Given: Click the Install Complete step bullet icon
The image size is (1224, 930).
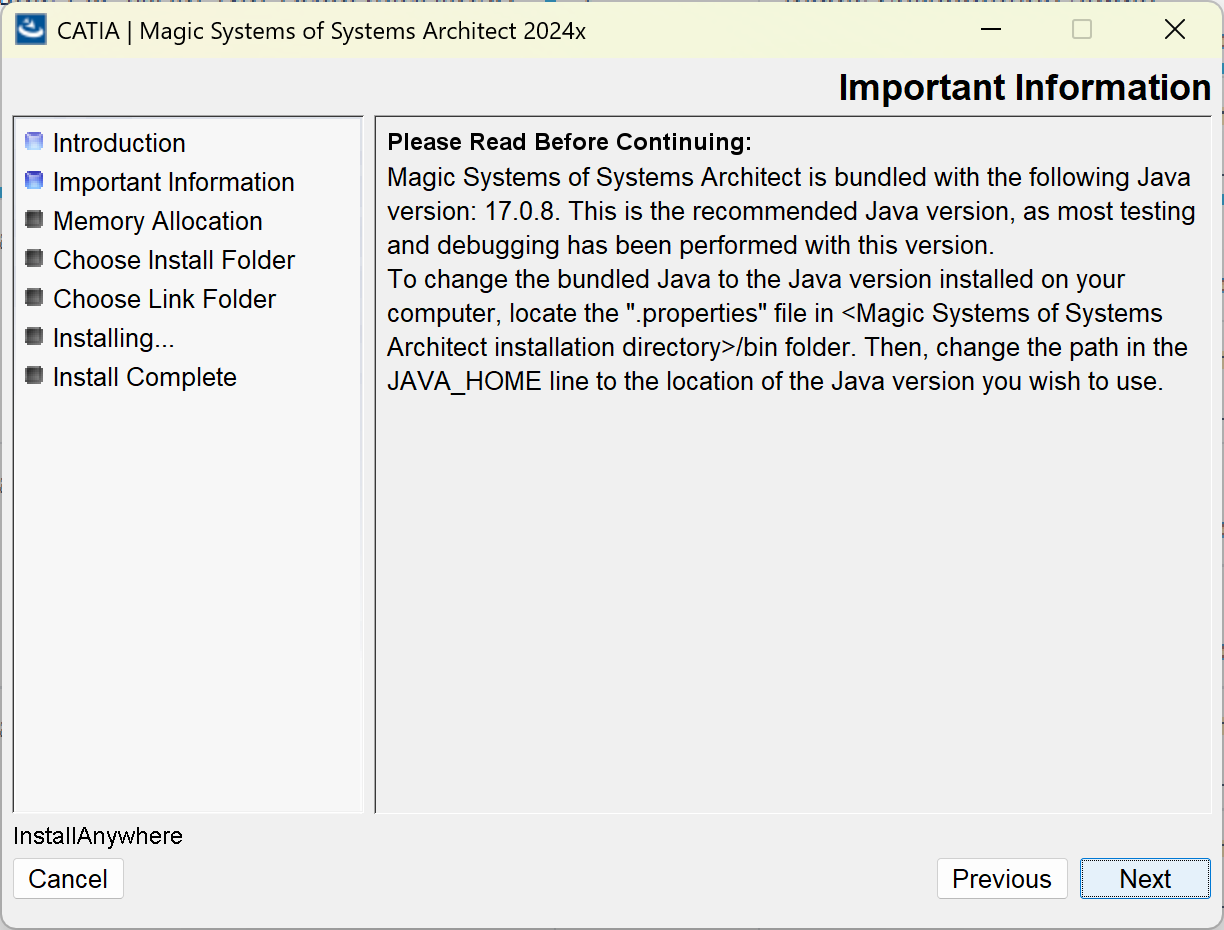Looking at the screenshot, I should pyautogui.click(x=35, y=376).
